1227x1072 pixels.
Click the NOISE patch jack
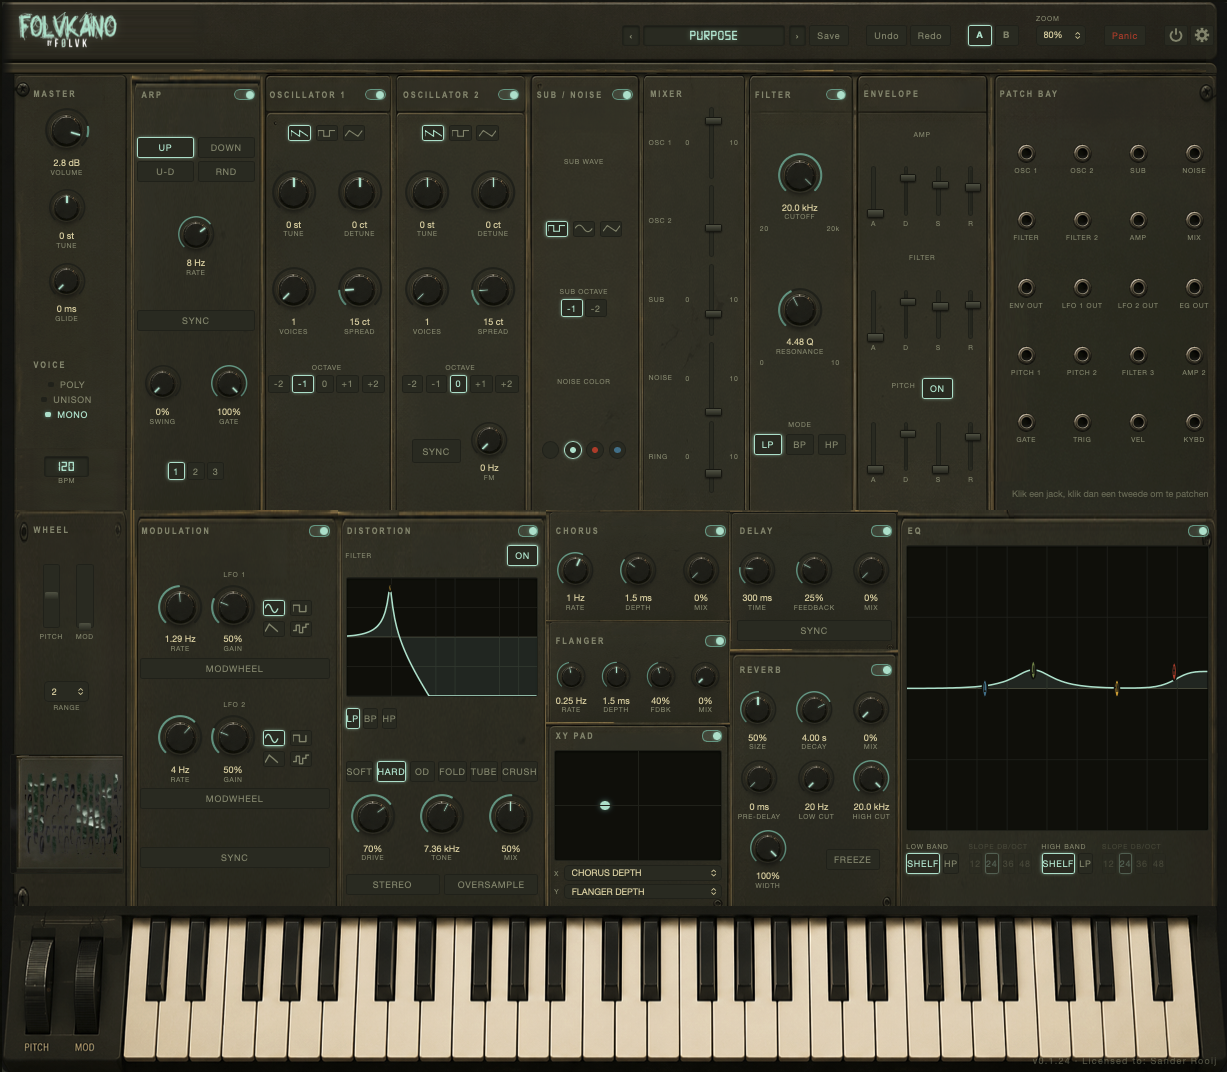[x=1194, y=153]
